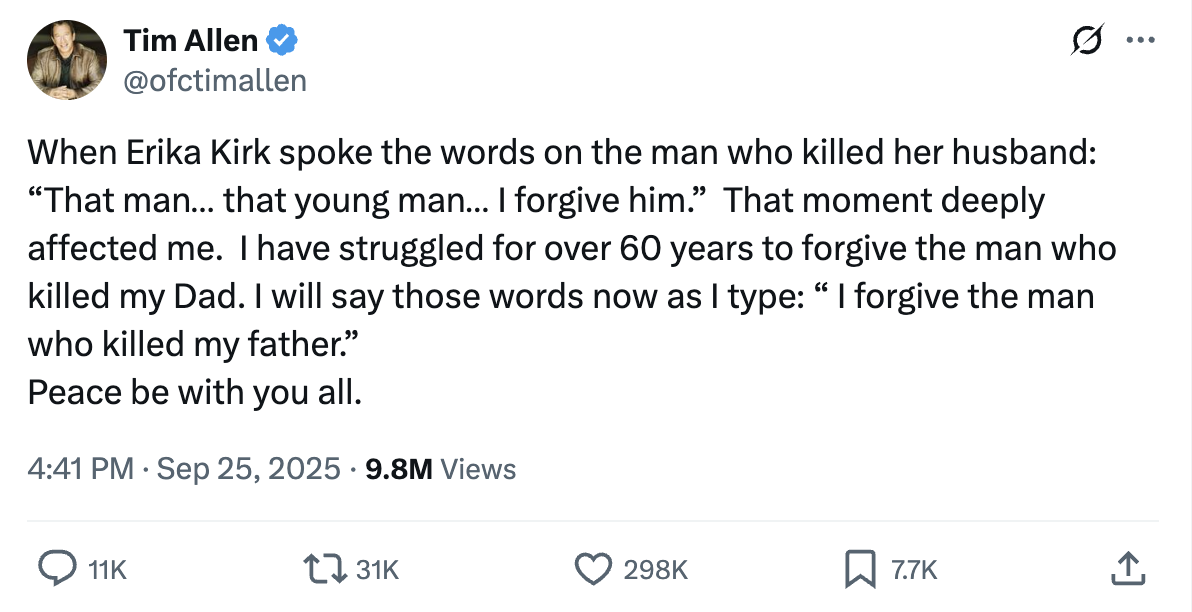Click the blue verified badge

(x=283, y=41)
